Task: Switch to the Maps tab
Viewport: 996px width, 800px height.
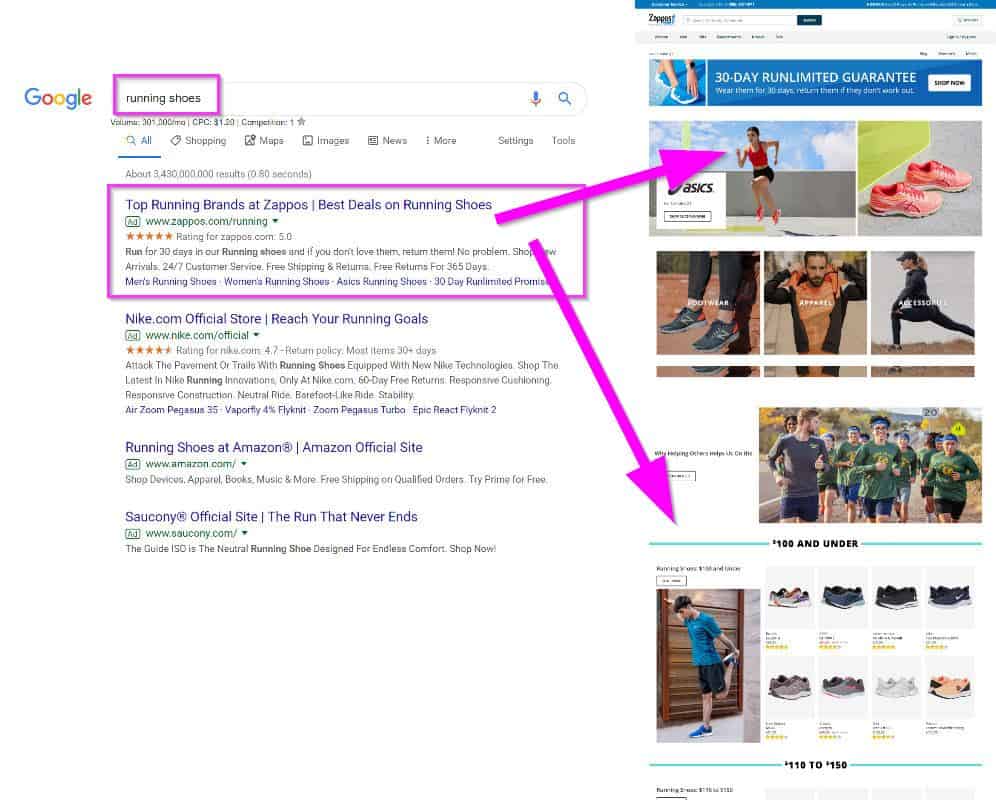Action: tap(264, 140)
